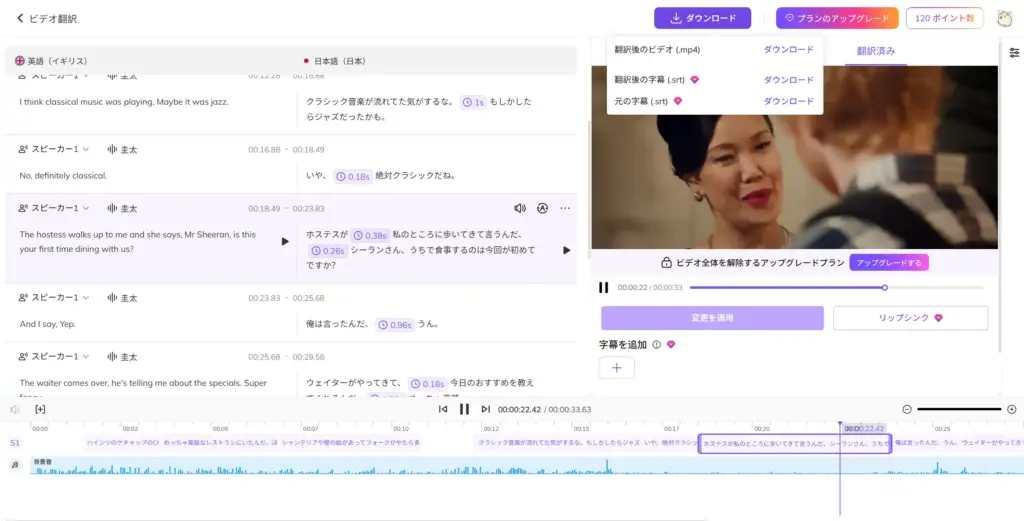
Task: Play the original English audio for the hostess segment
Action: [285, 242]
